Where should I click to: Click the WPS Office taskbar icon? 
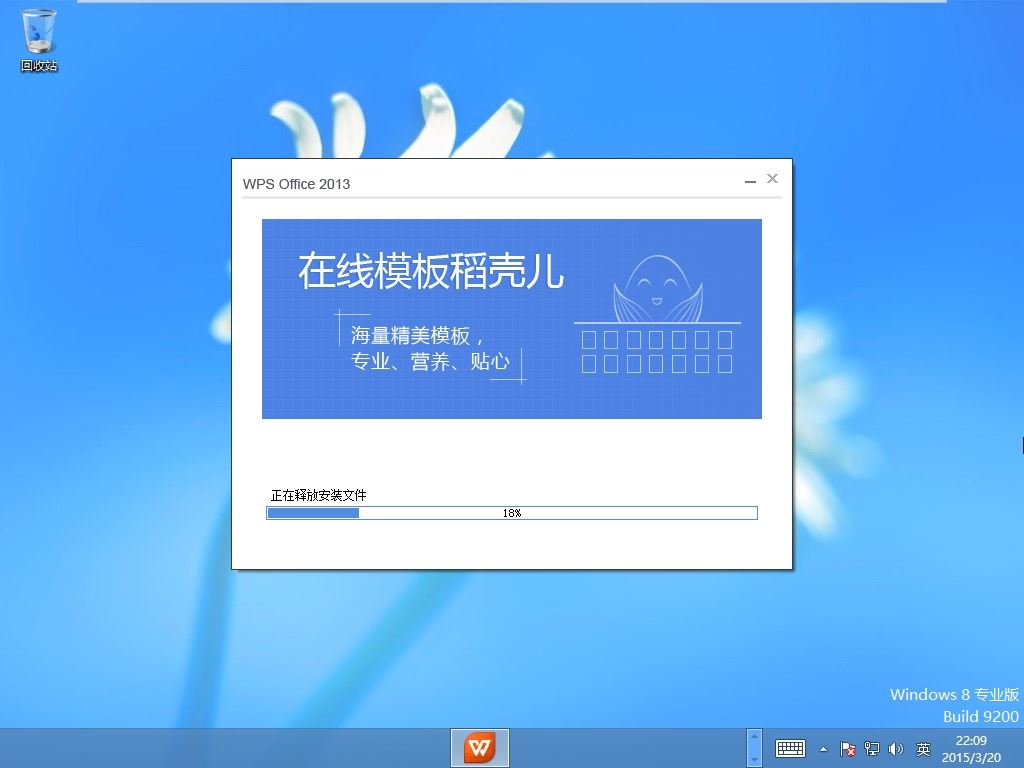click(x=480, y=748)
